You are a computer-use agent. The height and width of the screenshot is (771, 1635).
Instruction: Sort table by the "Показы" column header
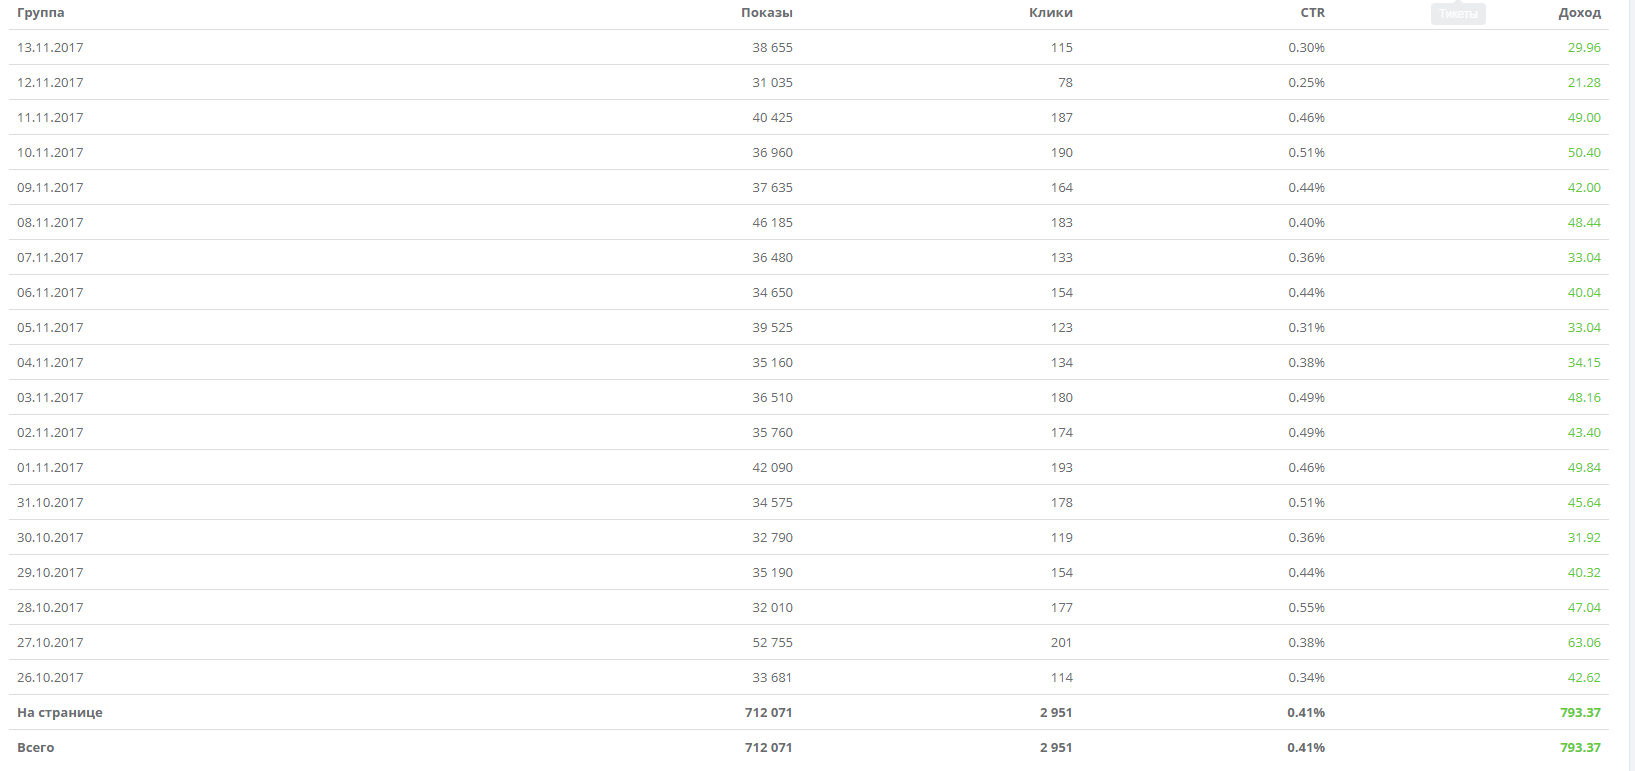click(766, 13)
